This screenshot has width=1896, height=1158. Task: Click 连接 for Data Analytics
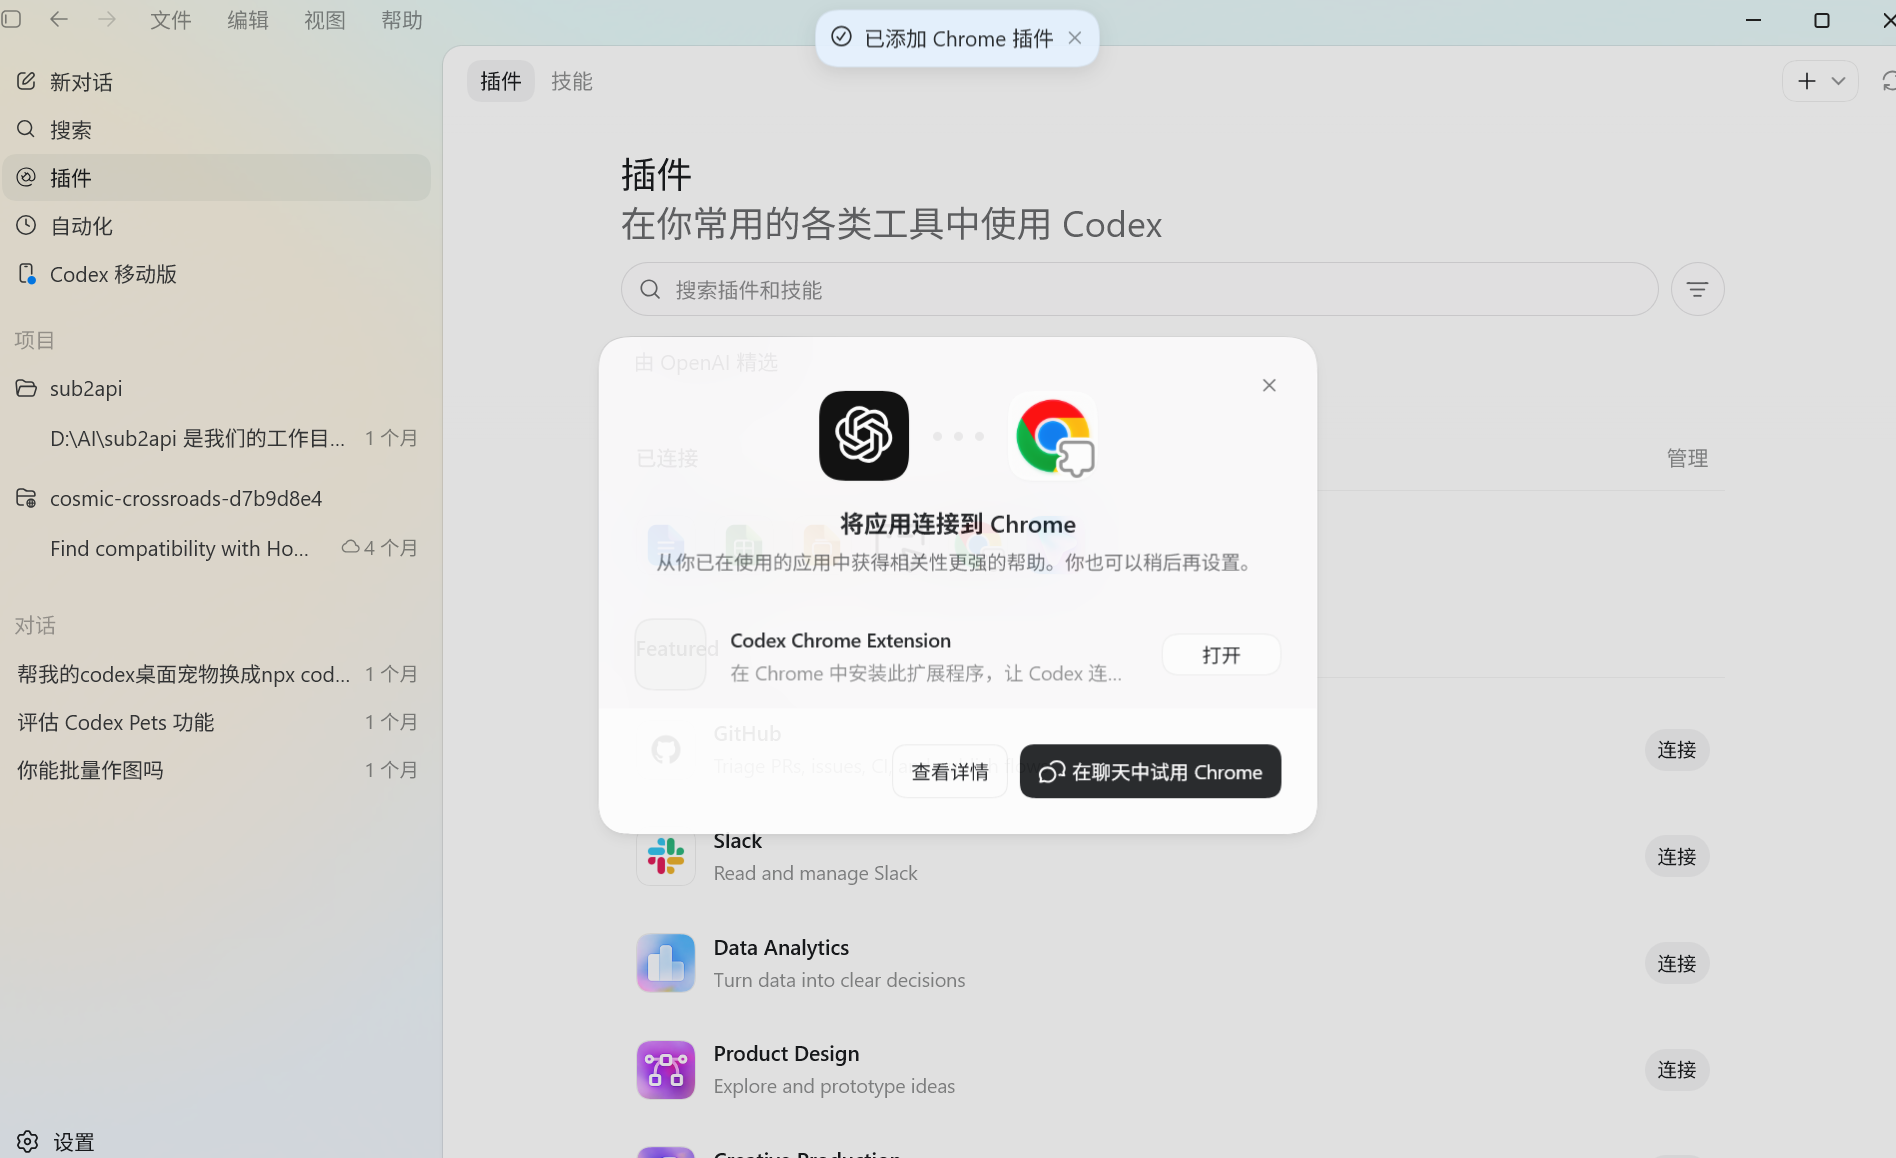[1677, 964]
